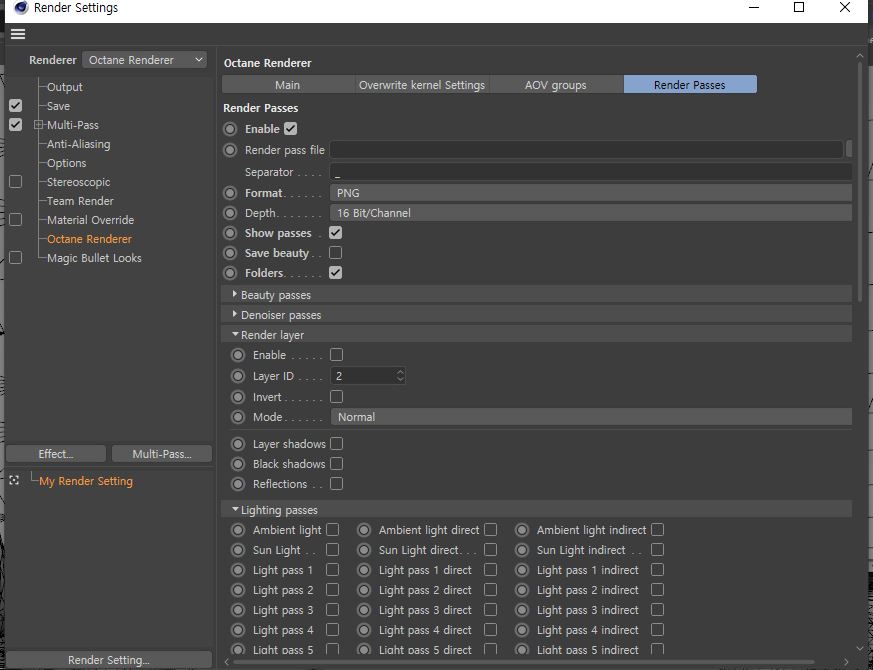The width and height of the screenshot is (873, 670).
Task: Check the Sun Light pass checkbox
Action: tap(332, 550)
